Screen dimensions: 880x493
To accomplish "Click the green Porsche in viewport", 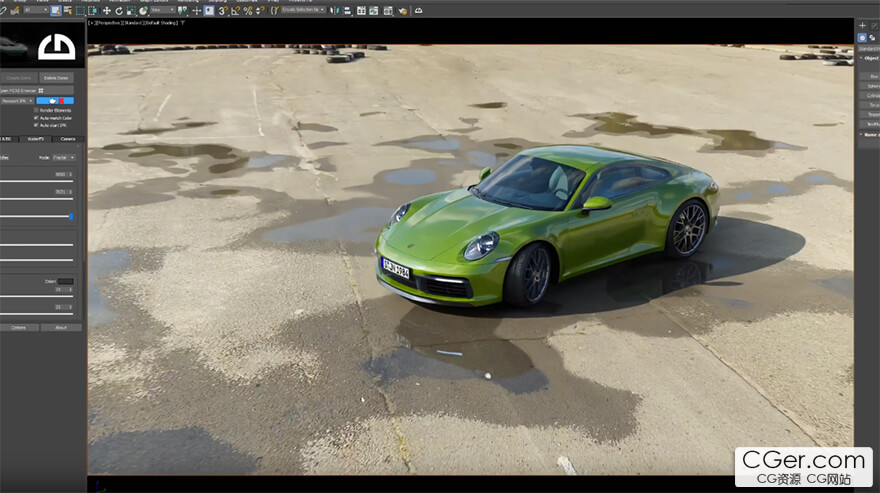I will [x=547, y=226].
